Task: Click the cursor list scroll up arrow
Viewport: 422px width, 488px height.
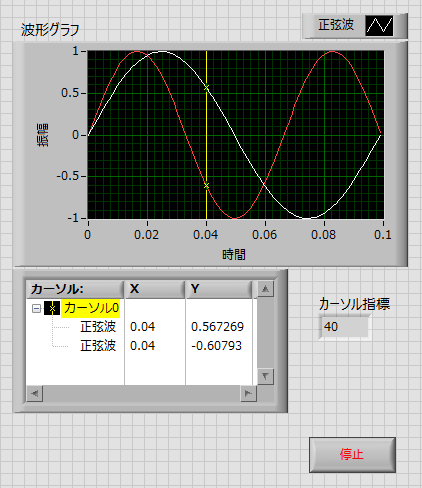Action: point(265,289)
